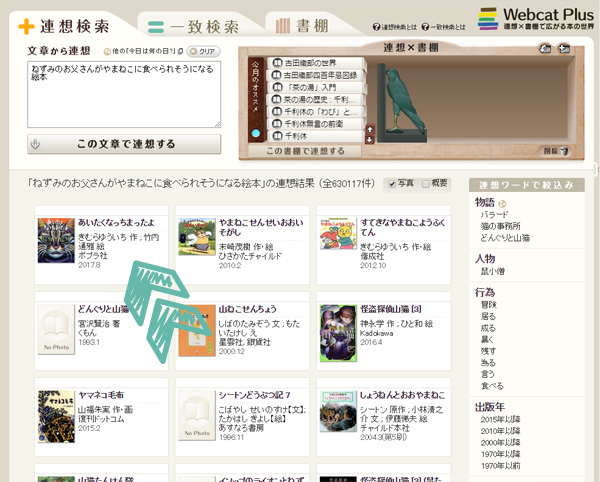Select the shelf book 古田織部四百年忌図録
Screen dimensions: 600x482
[x=315, y=75]
